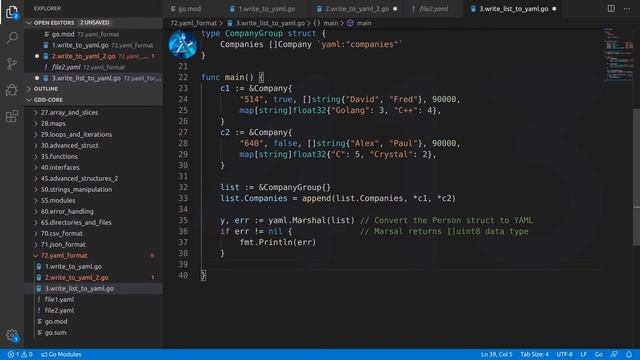Image resolution: width=640 pixels, height=360 pixels.
Task: Open go.mod in Open Editors list
Action: tap(94, 34)
